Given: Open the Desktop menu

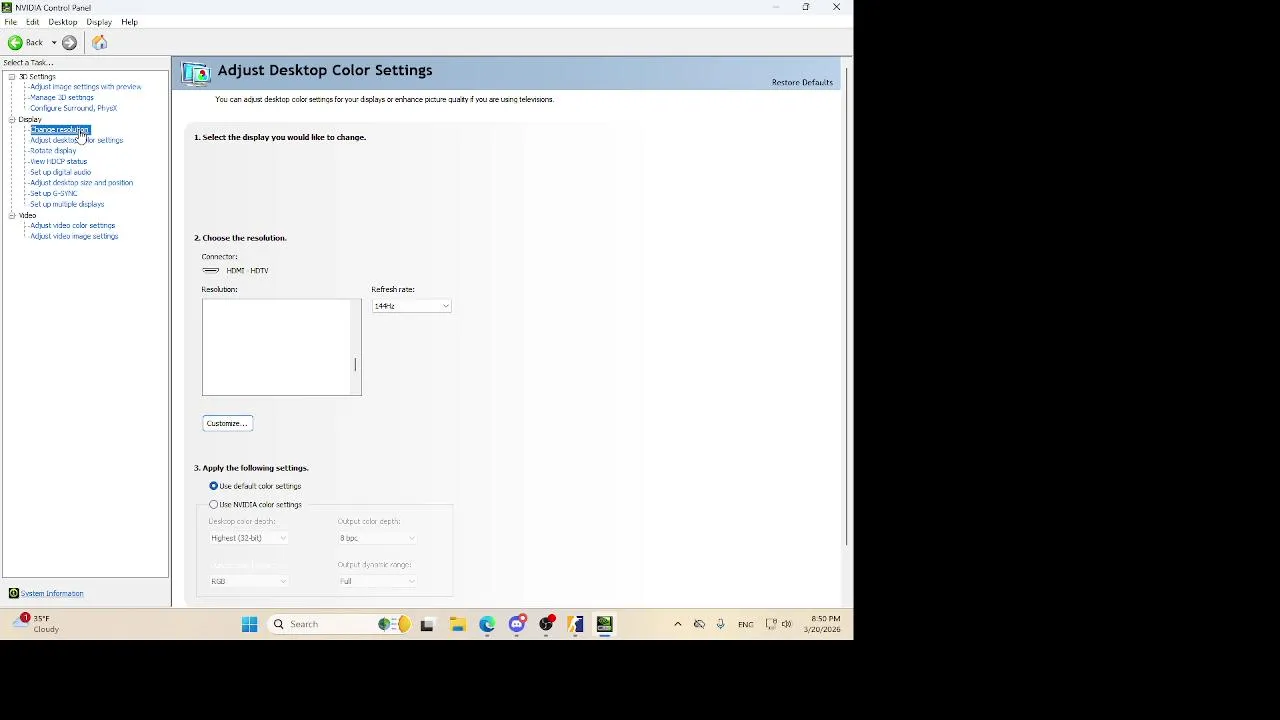Looking at the screenshot, I should [62, 22].
